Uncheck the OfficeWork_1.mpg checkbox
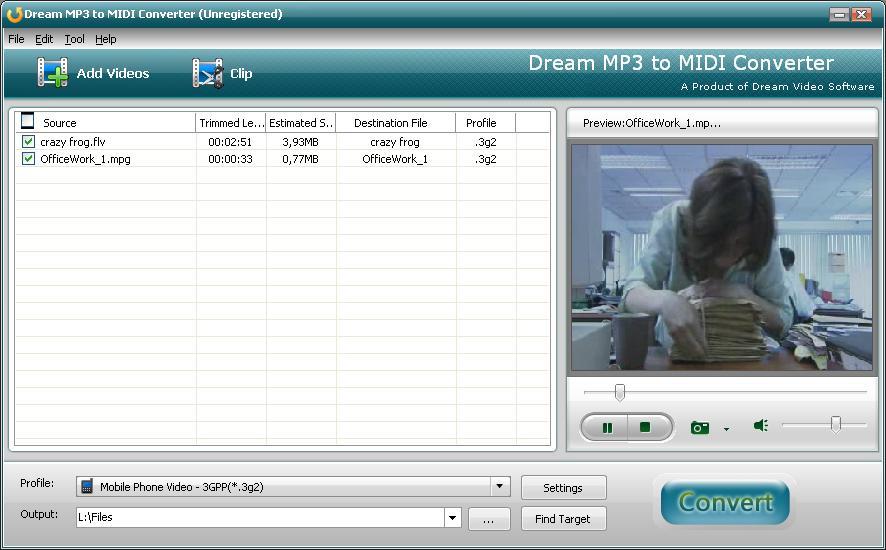This screenshot has height=550, width=886. (28, 158)
